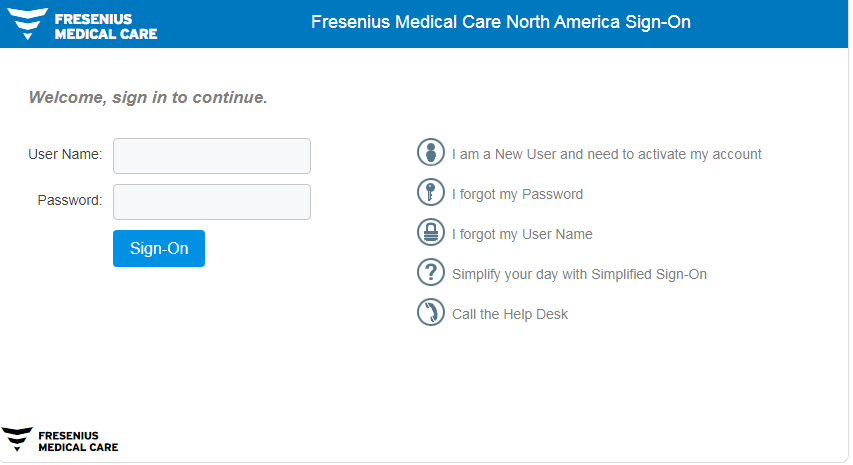Click the 'Welcome, sign in to continue' heading

(148, 98)
